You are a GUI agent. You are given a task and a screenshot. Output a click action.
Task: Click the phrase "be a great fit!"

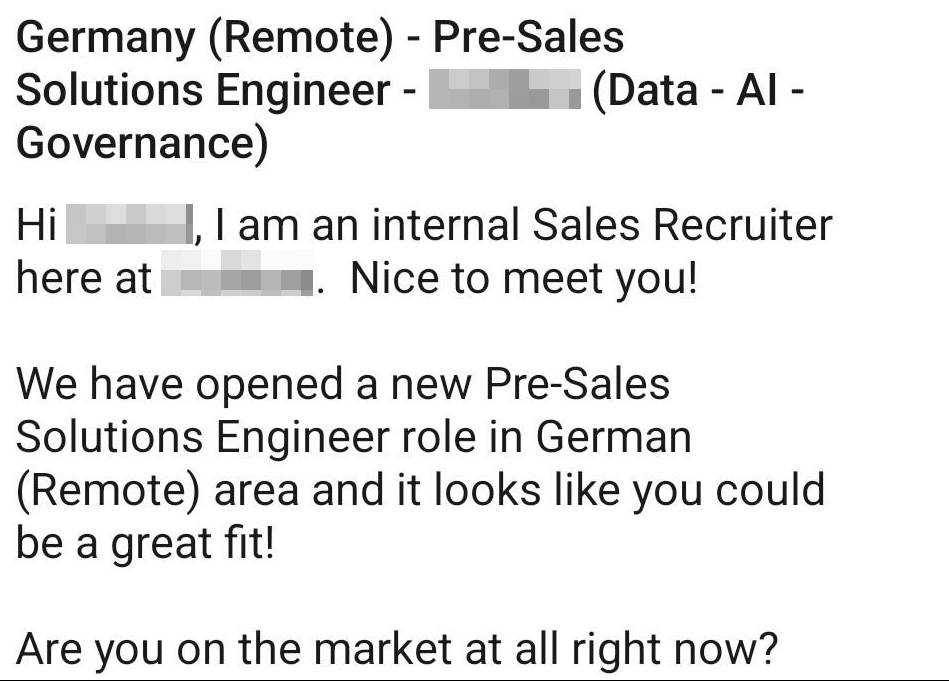click(145, 543)
